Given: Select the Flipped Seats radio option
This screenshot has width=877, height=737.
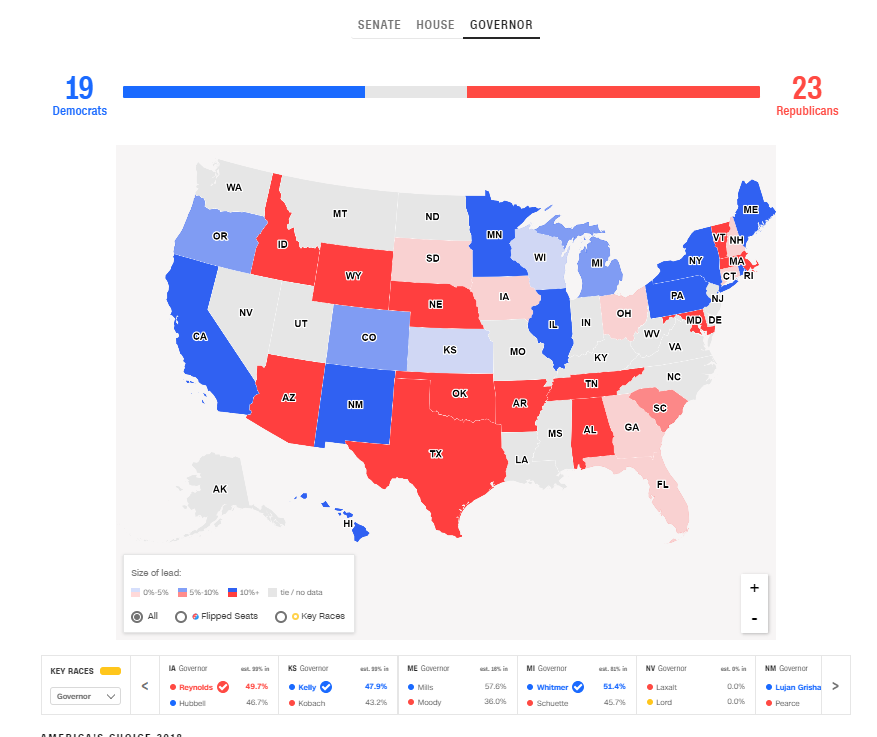Looking at the screenshot, I should click(181, 616).
